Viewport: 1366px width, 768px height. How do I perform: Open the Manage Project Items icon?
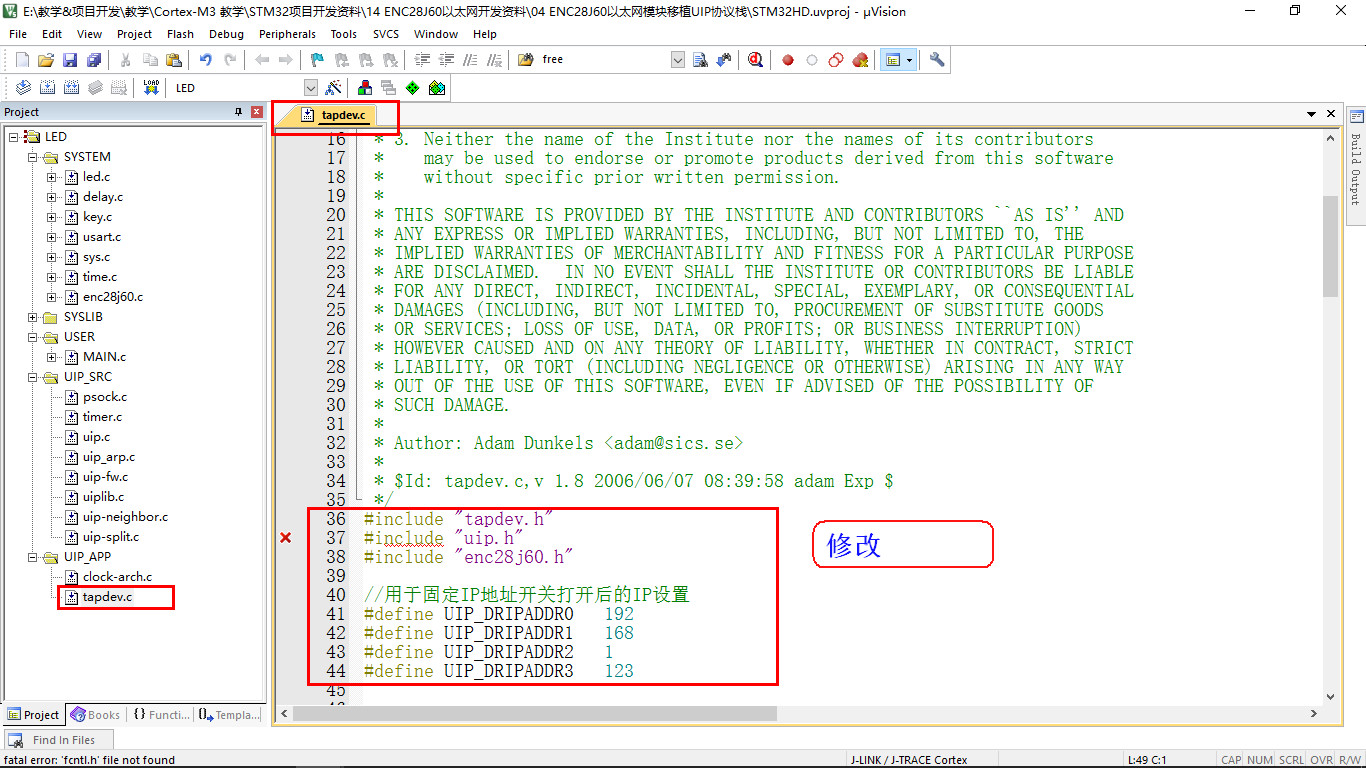364,88
